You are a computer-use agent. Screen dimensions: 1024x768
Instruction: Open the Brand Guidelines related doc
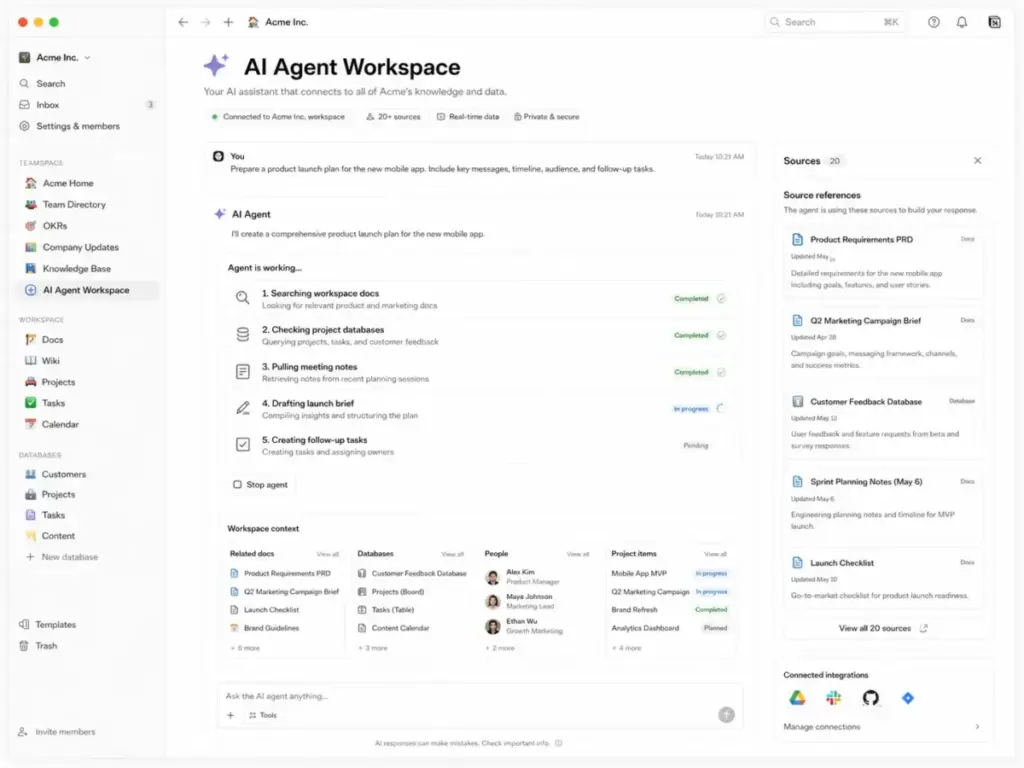(264, 628)
